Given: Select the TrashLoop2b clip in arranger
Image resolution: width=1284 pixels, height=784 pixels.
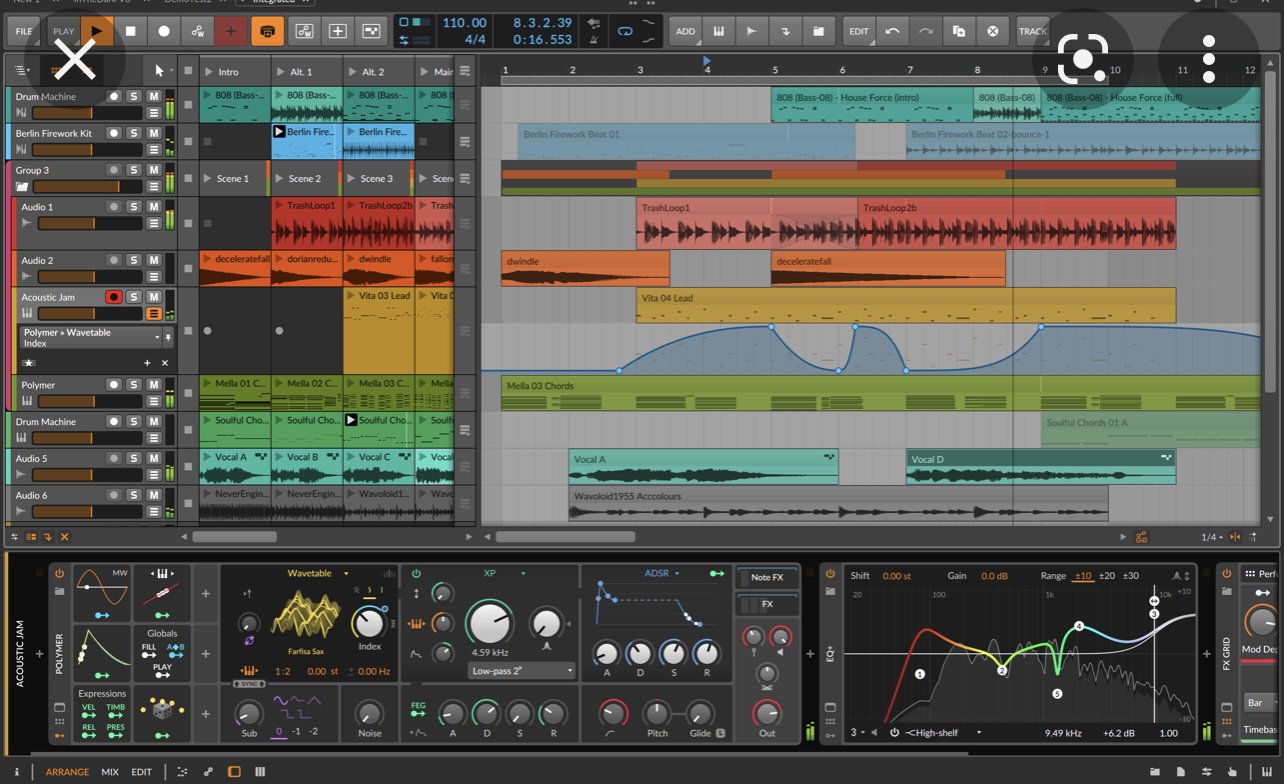Looking at the screenshot, I should [1016, 223].
